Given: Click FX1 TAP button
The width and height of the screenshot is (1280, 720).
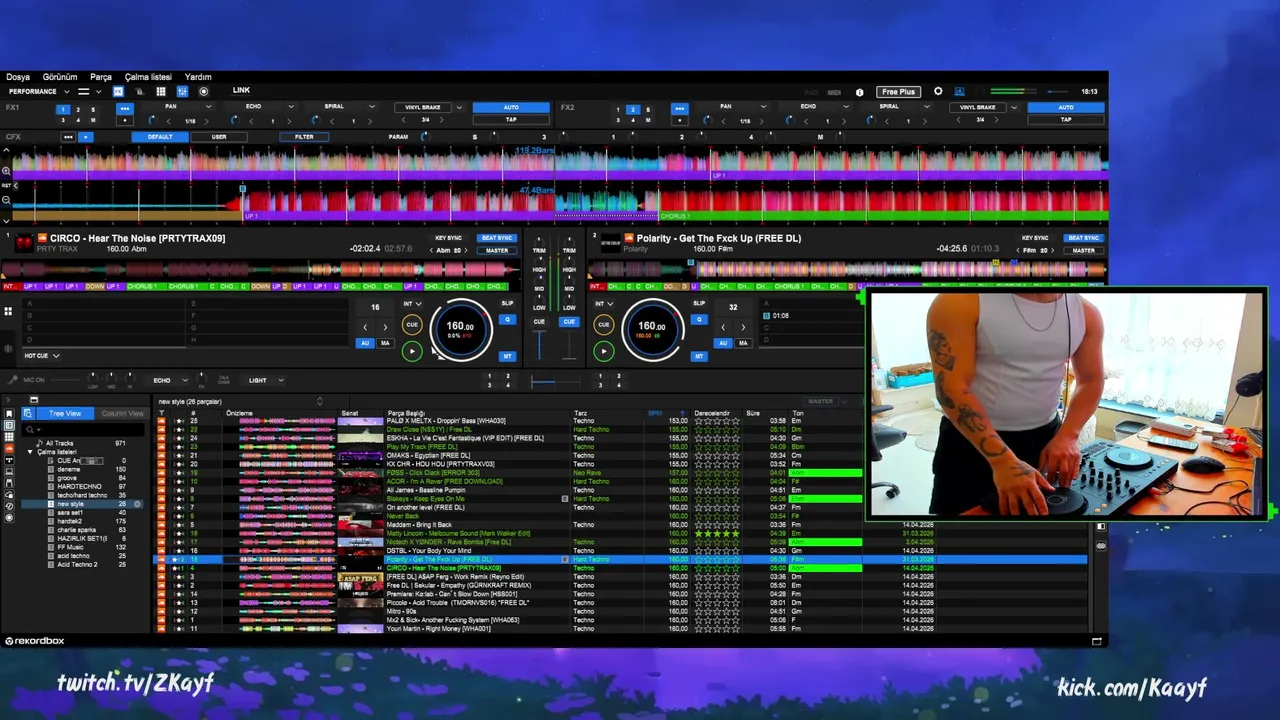Looking at the screenshot, I should [511, 119].
